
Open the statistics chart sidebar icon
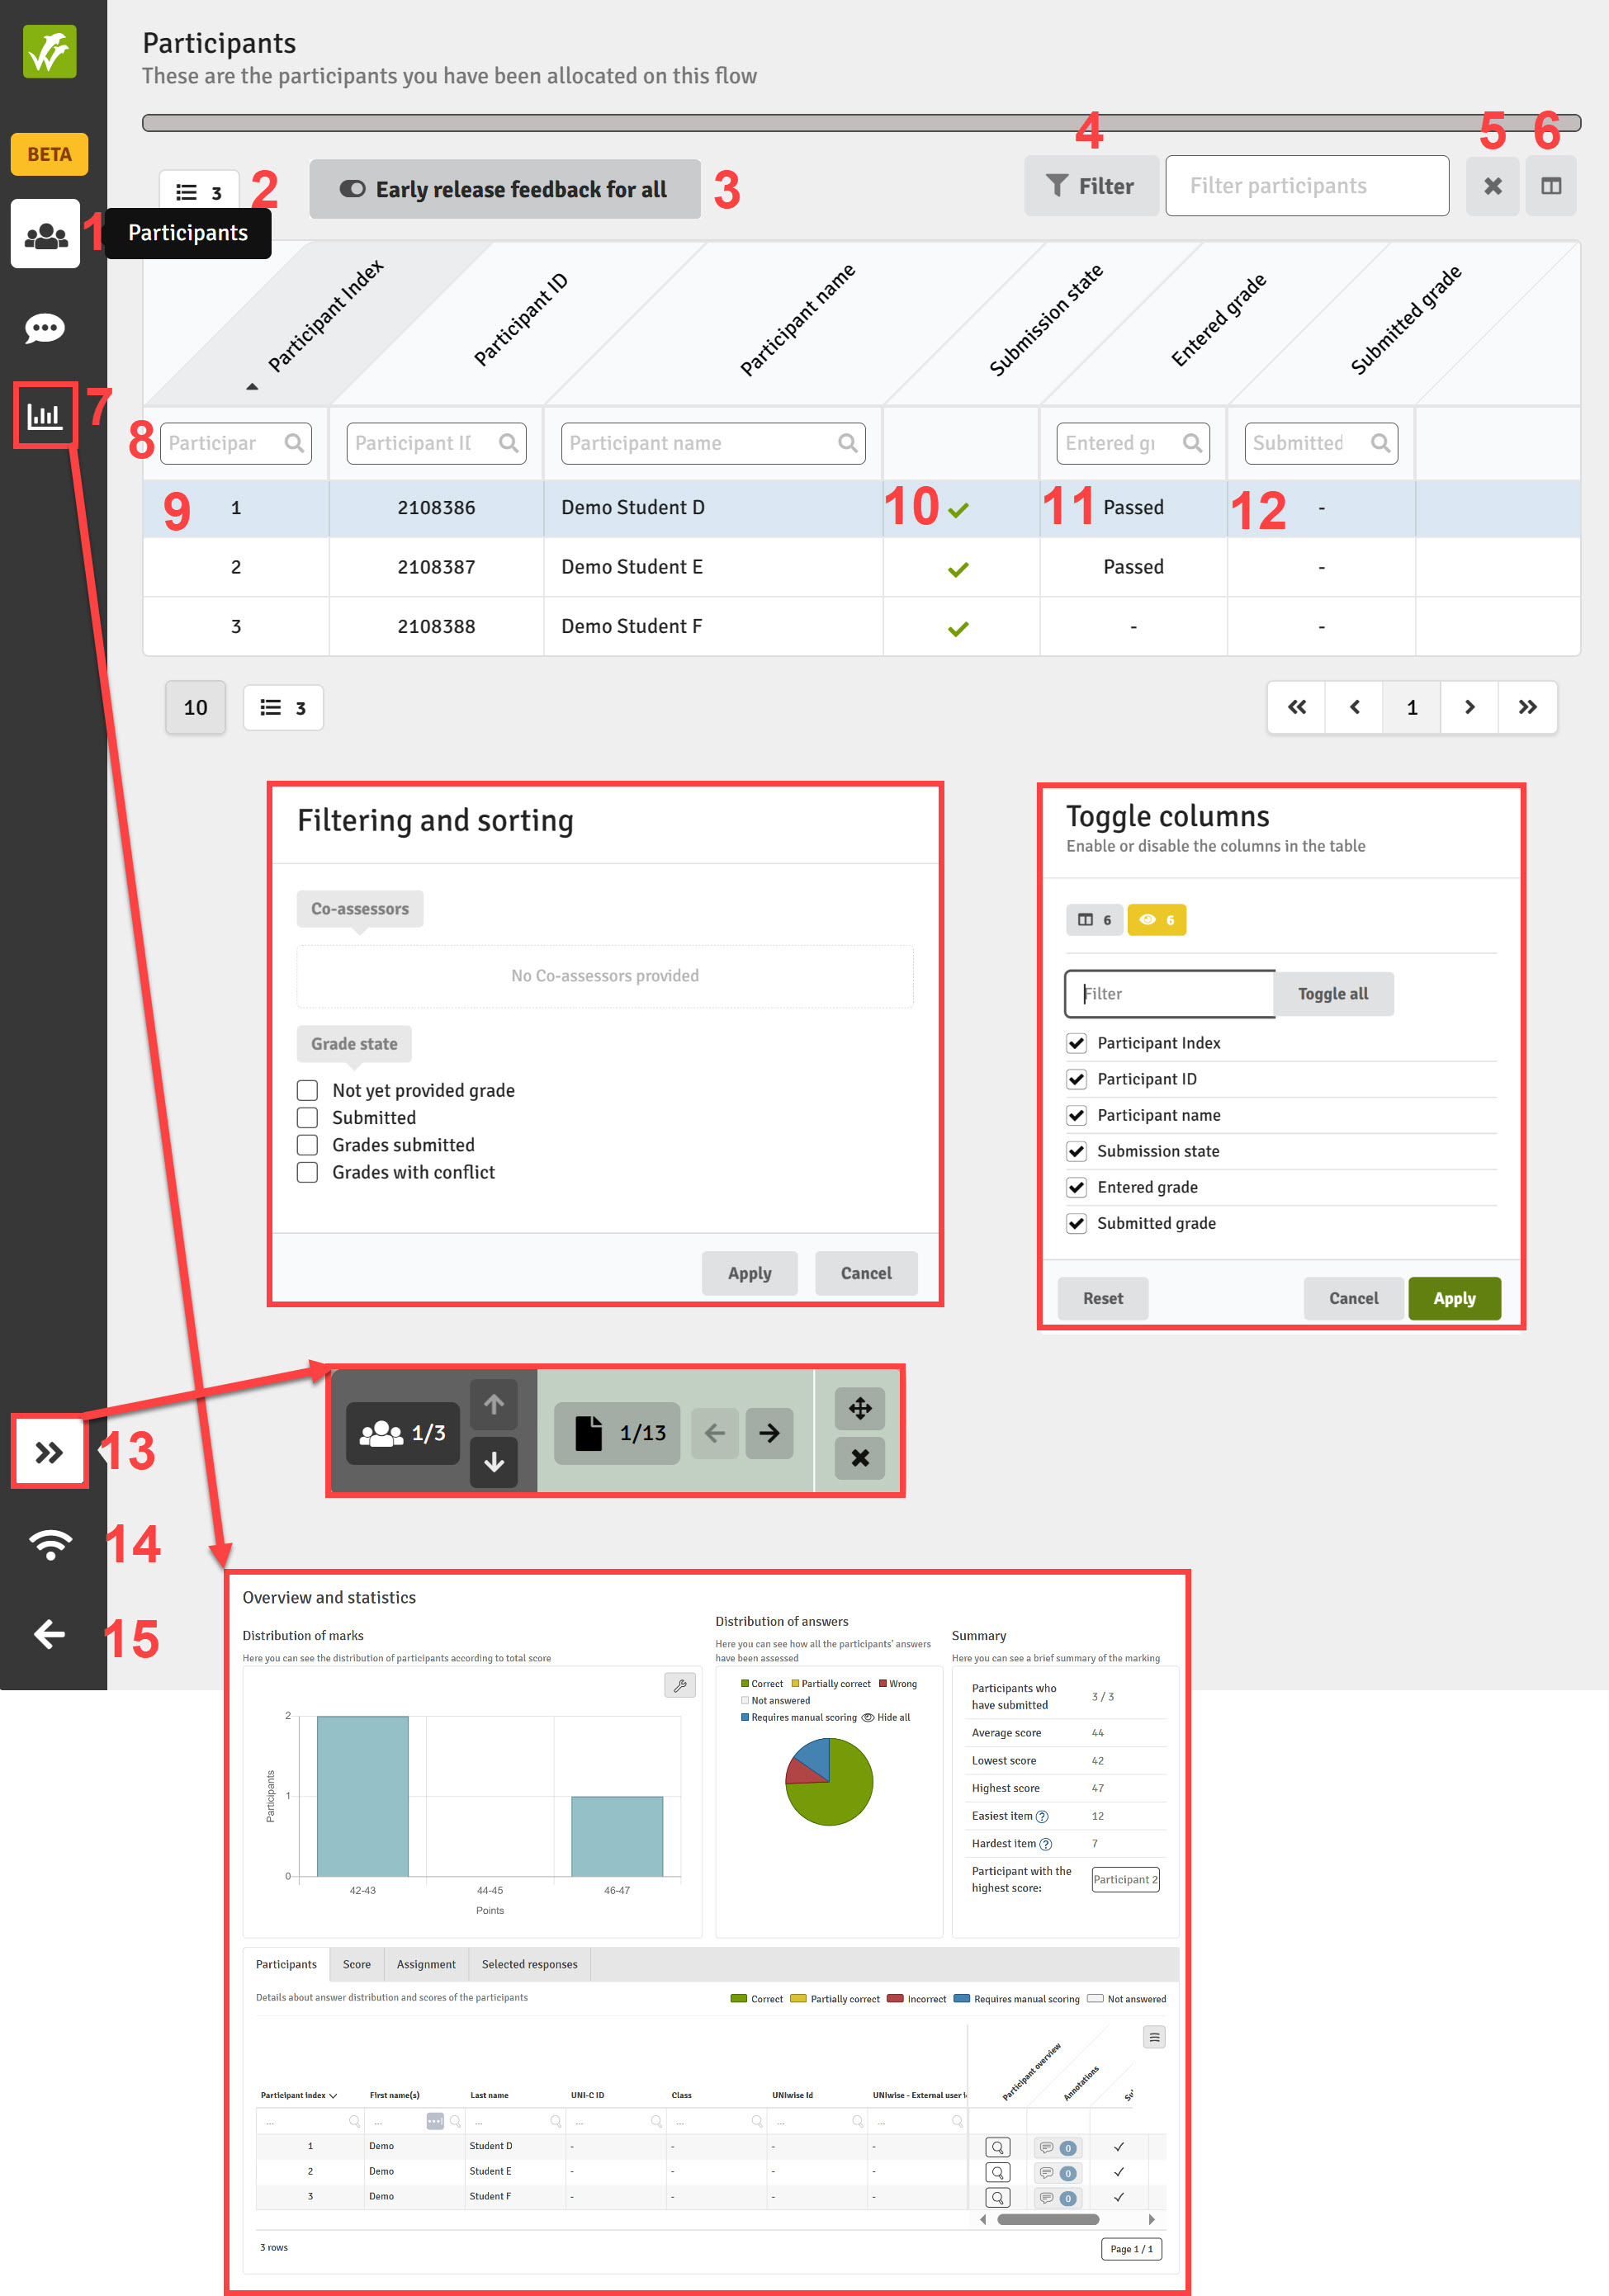tap(45, 415)
